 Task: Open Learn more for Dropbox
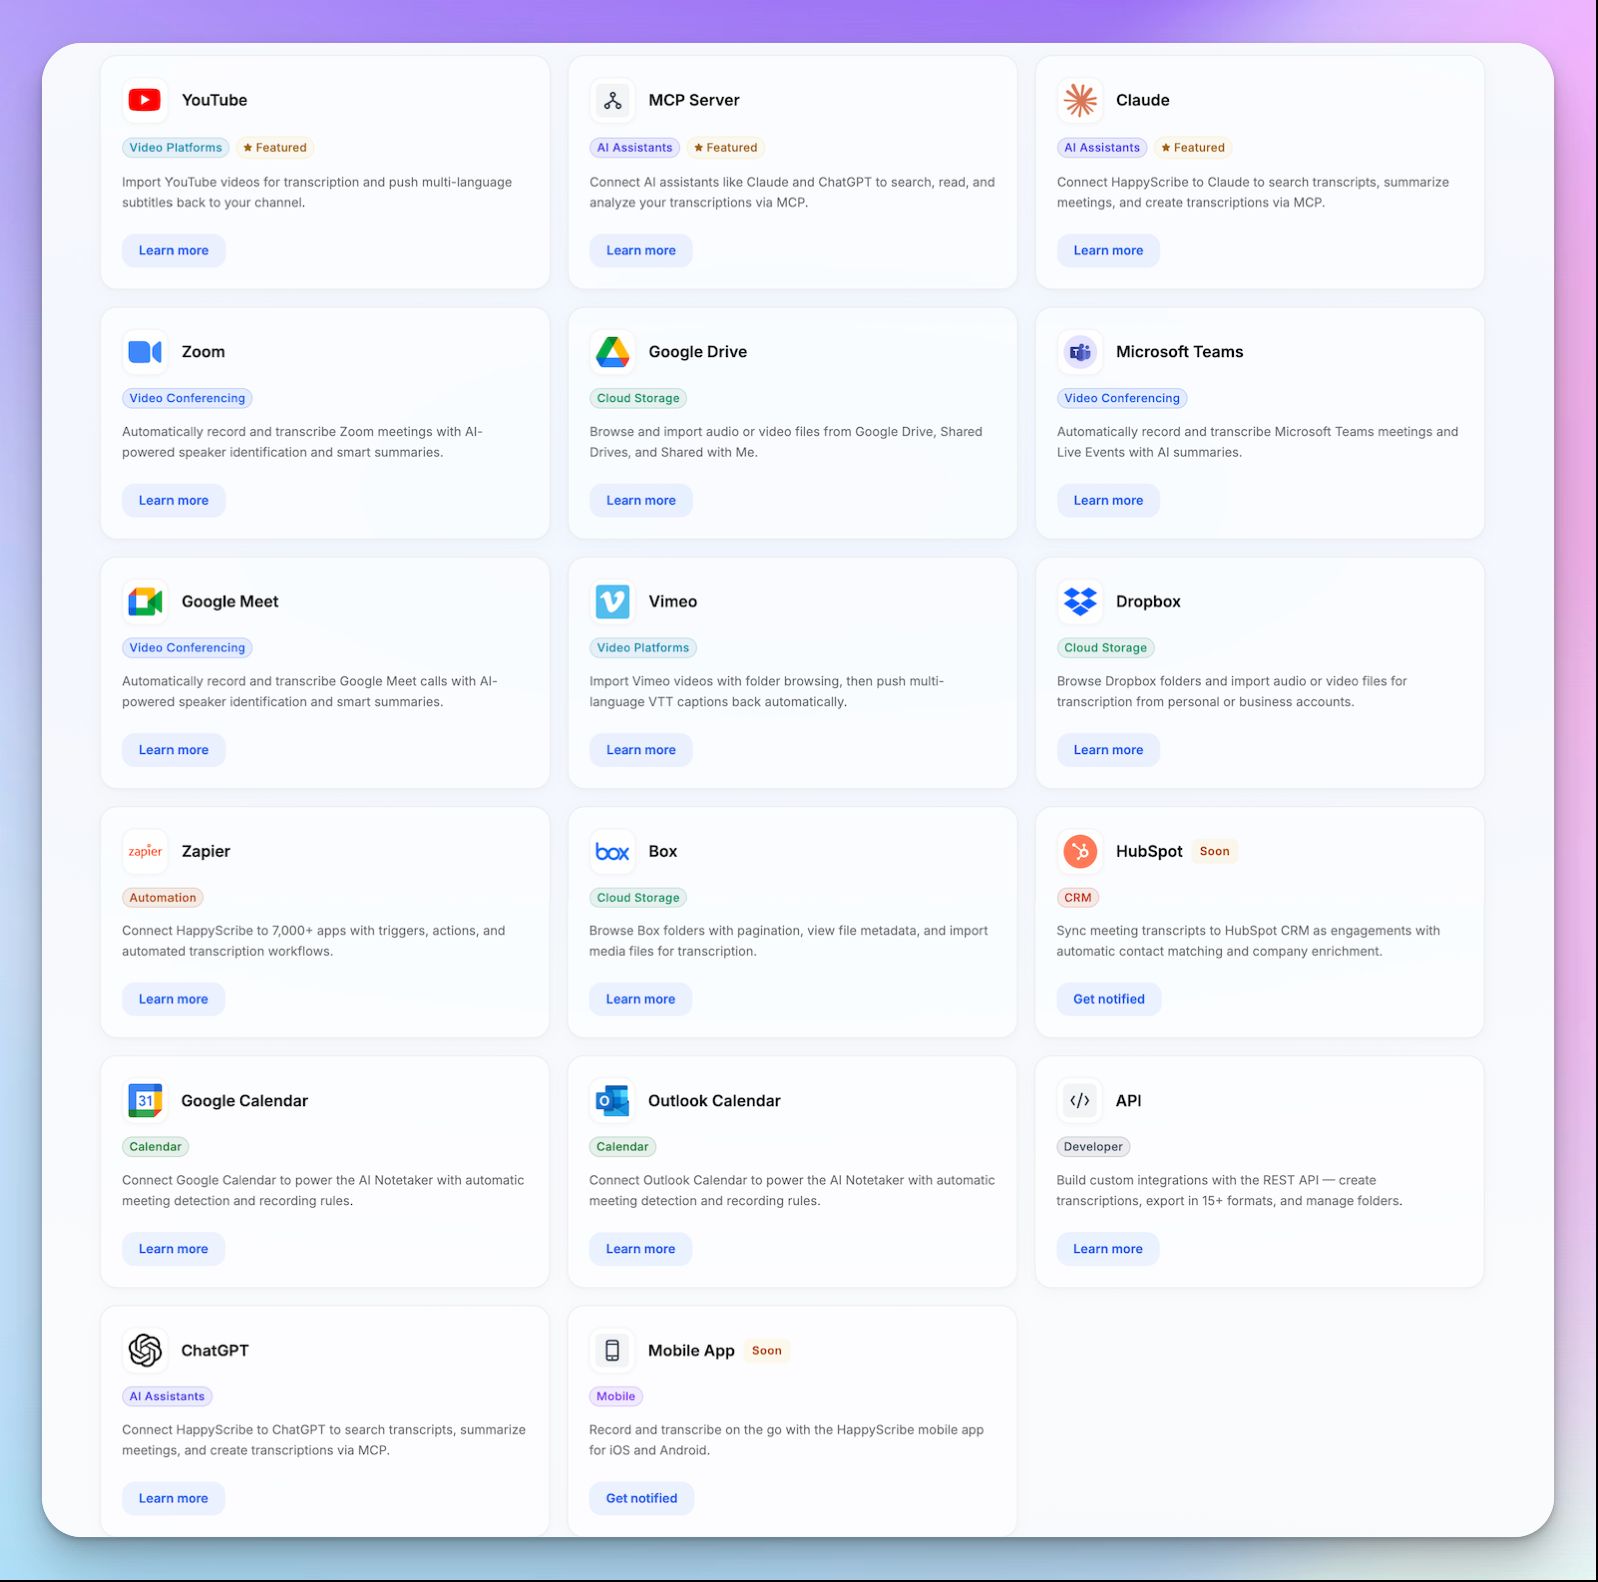pyautogui.click(x=1108, y=750)
